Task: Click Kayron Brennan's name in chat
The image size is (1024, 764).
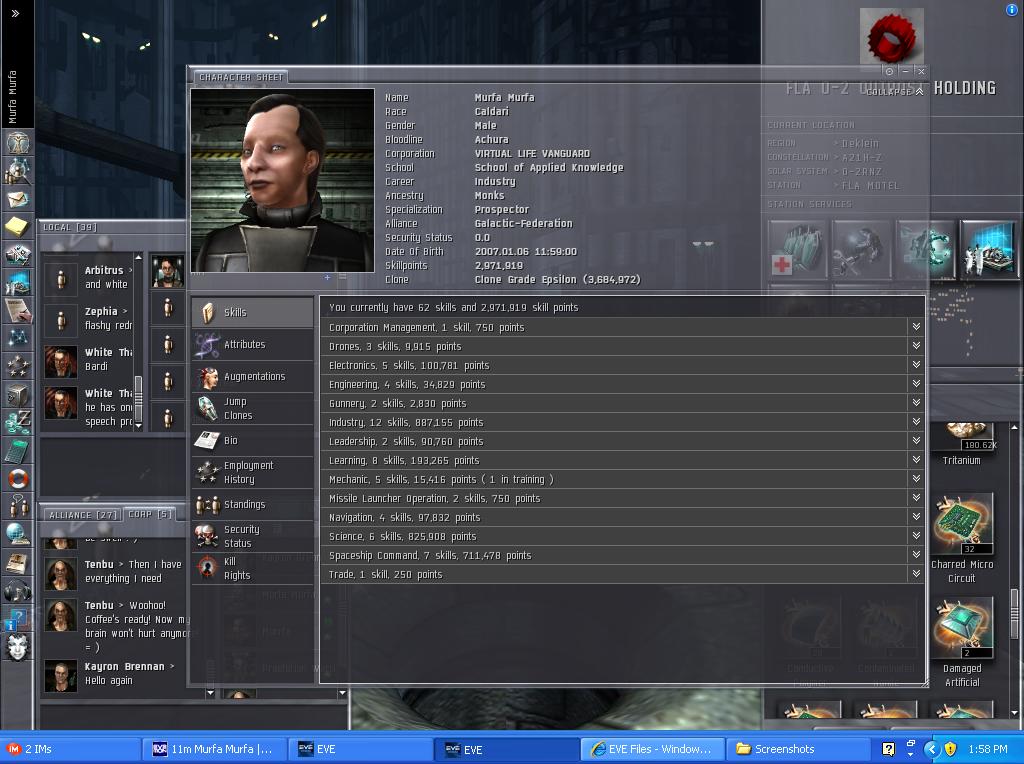Action: tap(124, 666)
